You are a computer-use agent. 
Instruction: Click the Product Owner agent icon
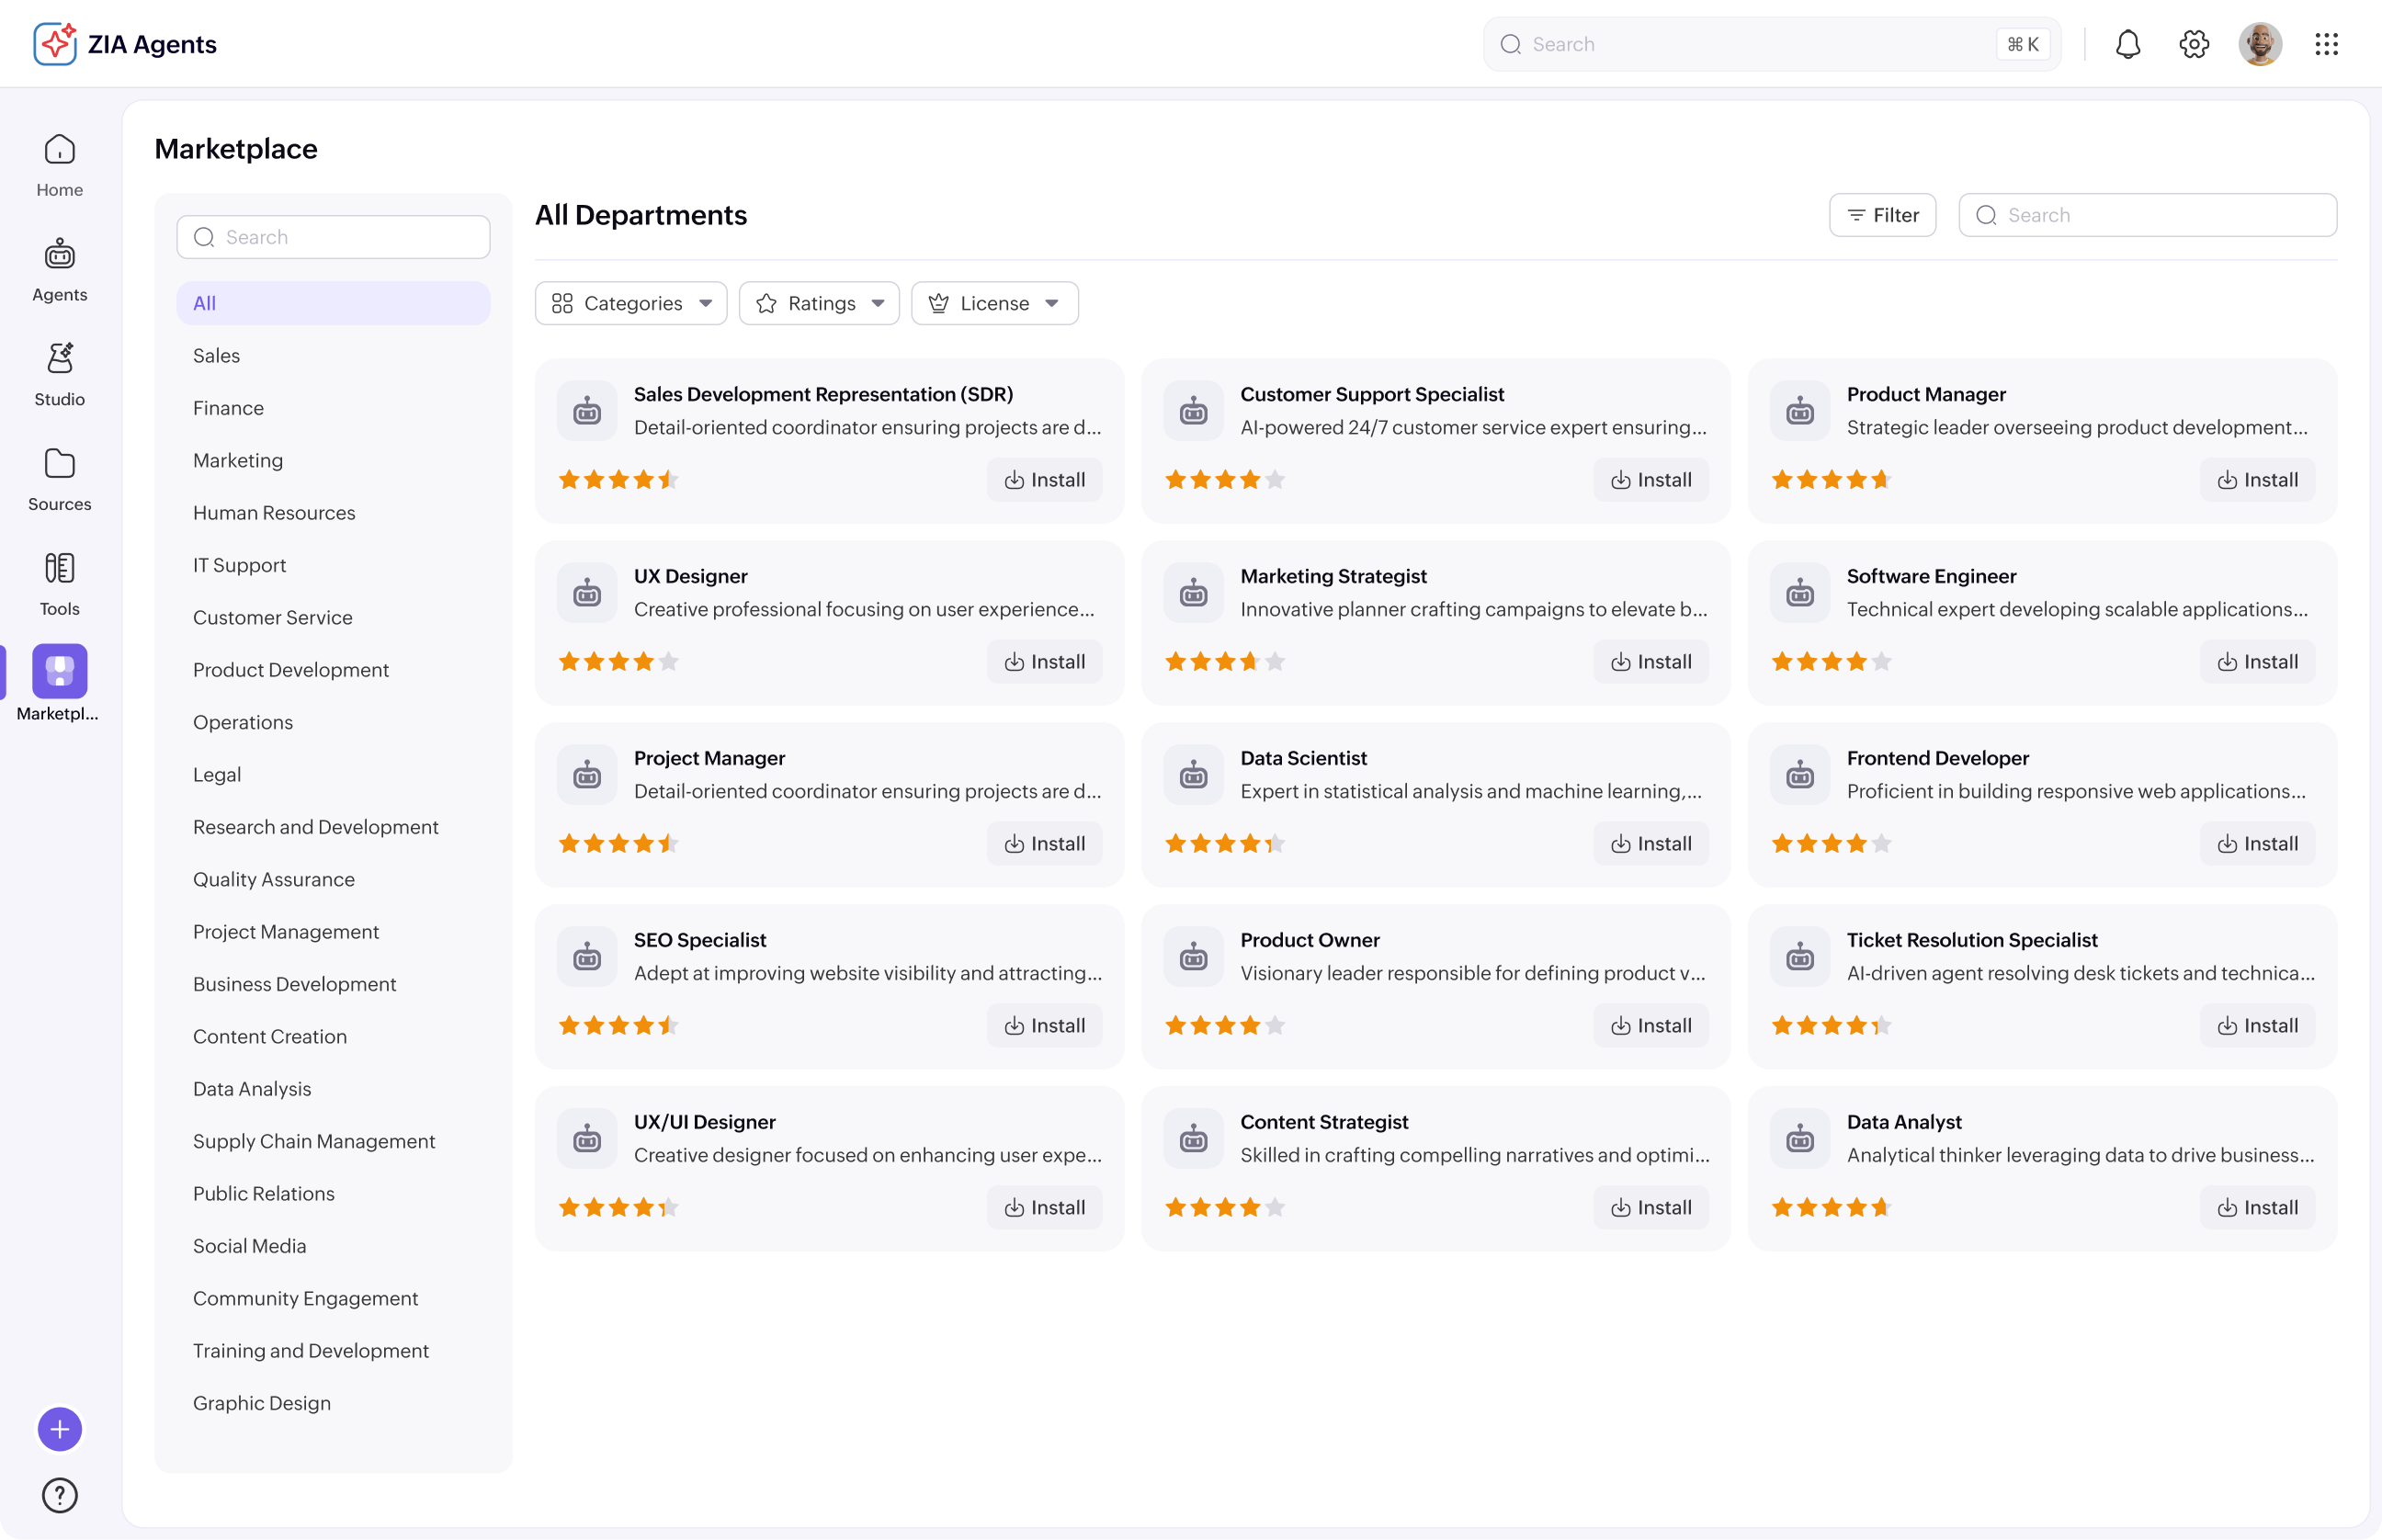coord(1194,957)
